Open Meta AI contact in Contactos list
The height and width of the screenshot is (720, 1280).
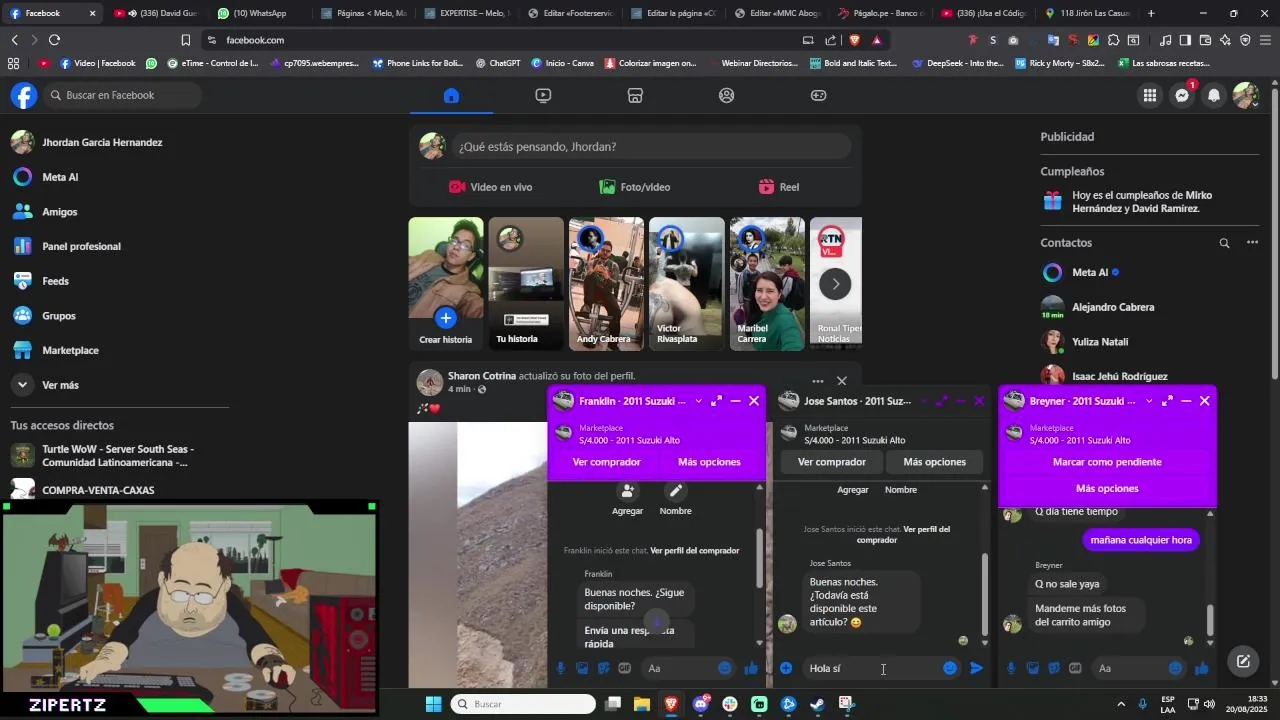[x=1090, y=272]
